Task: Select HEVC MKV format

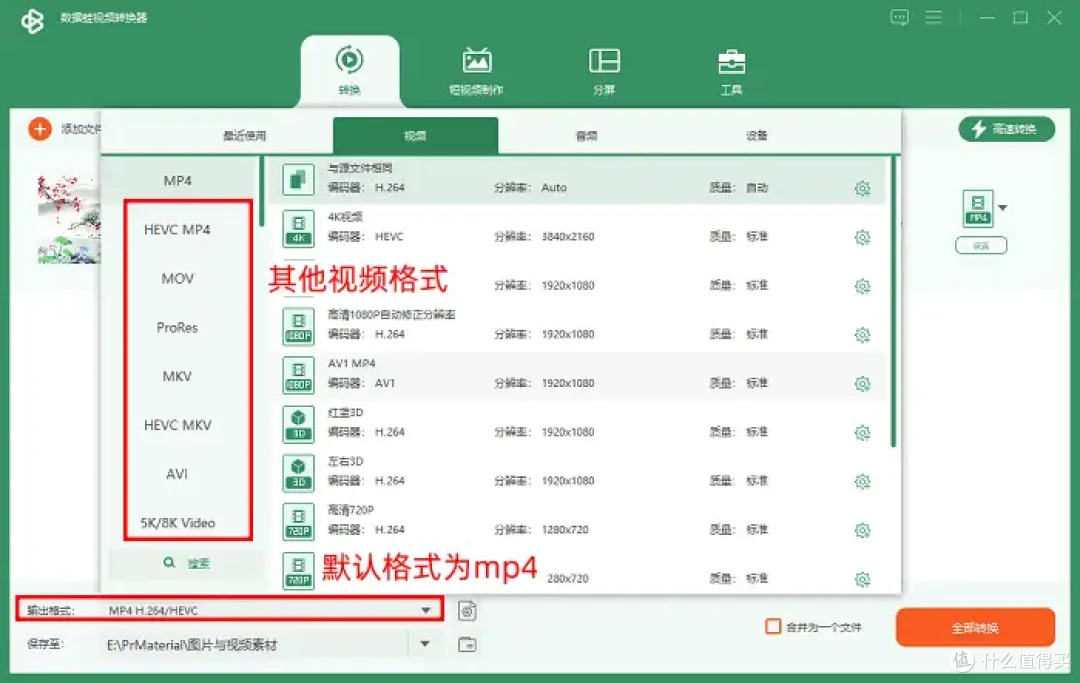Action: [178, 425]
